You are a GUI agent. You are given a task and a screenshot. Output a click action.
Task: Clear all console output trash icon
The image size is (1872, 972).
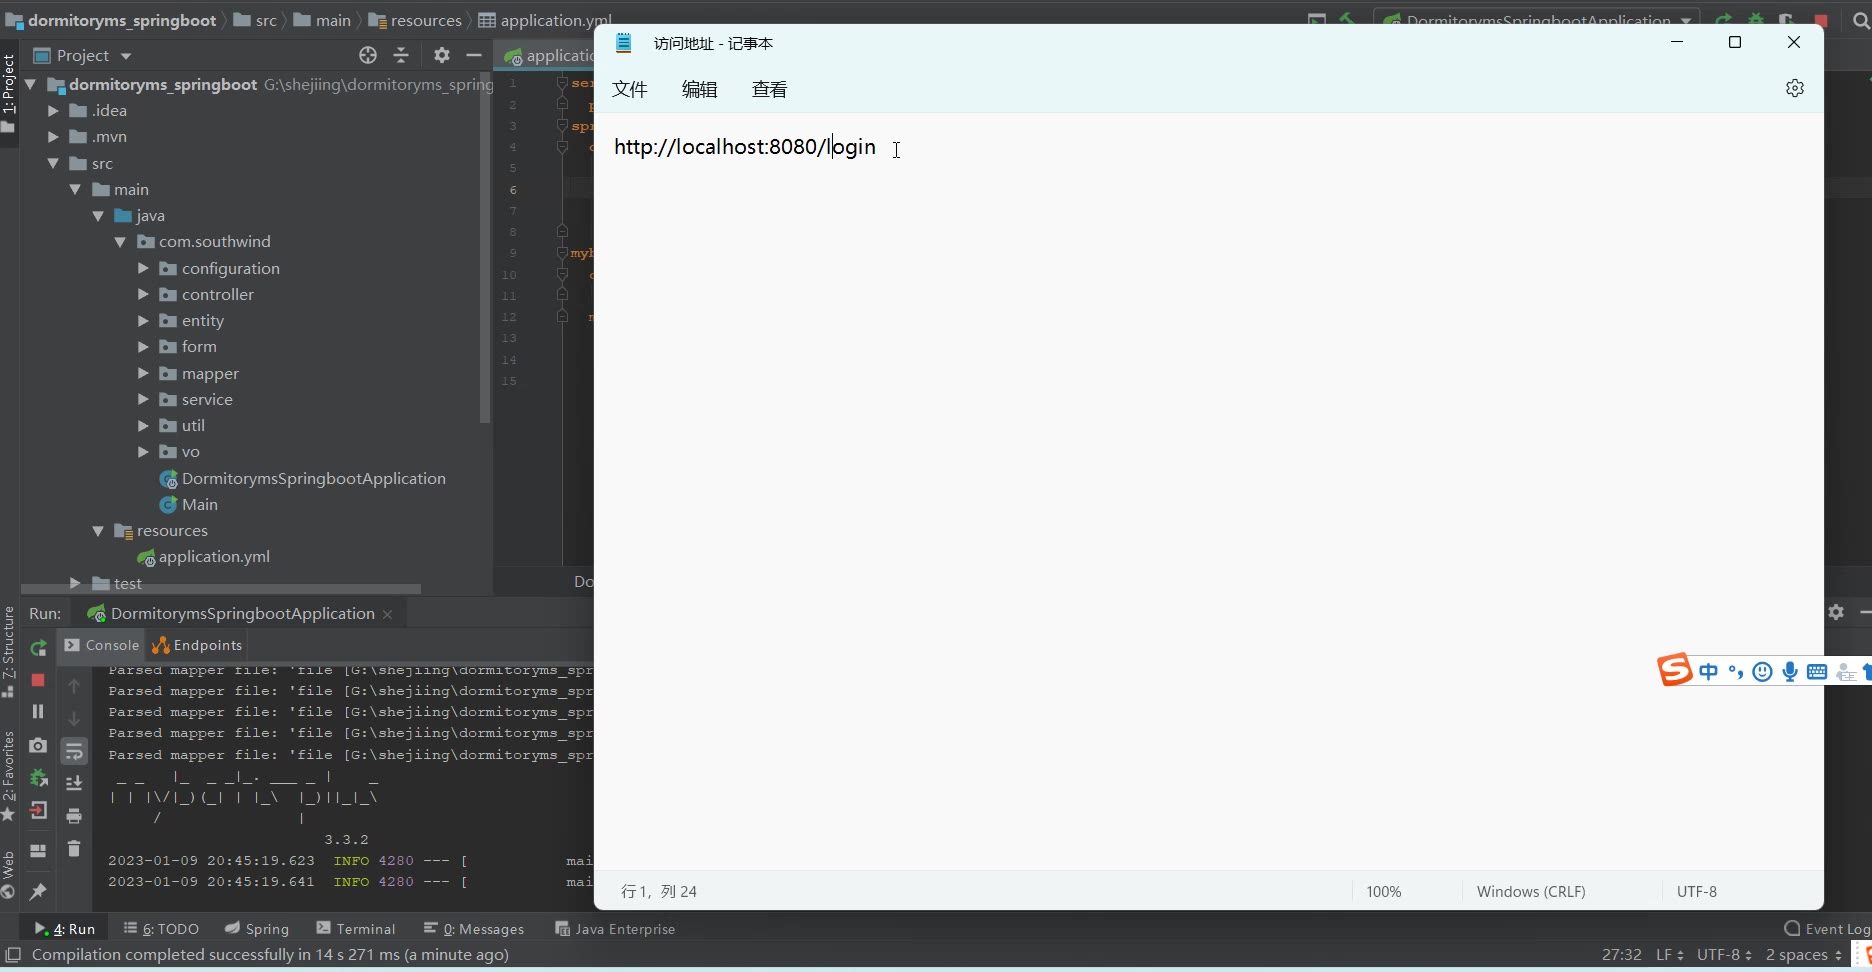pyautogui.click(x=74, y=848)
